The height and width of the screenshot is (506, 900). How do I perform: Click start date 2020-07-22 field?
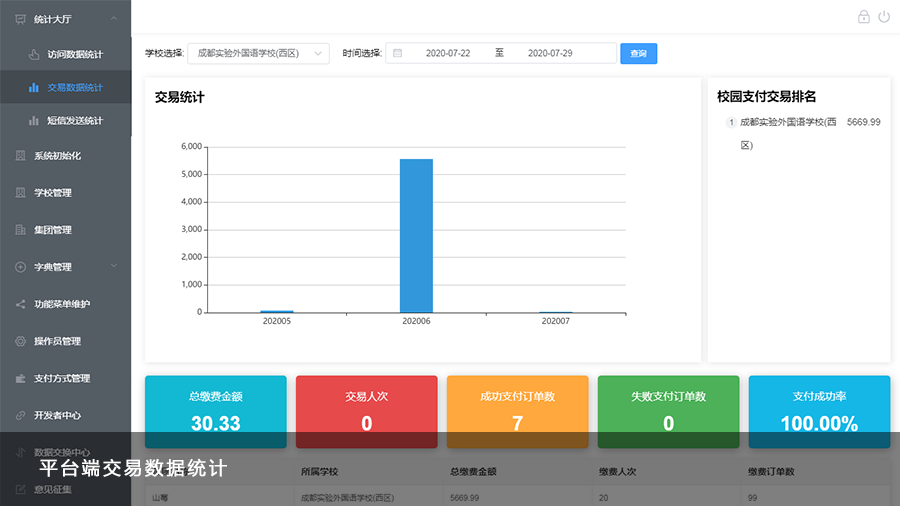[448, 53]
